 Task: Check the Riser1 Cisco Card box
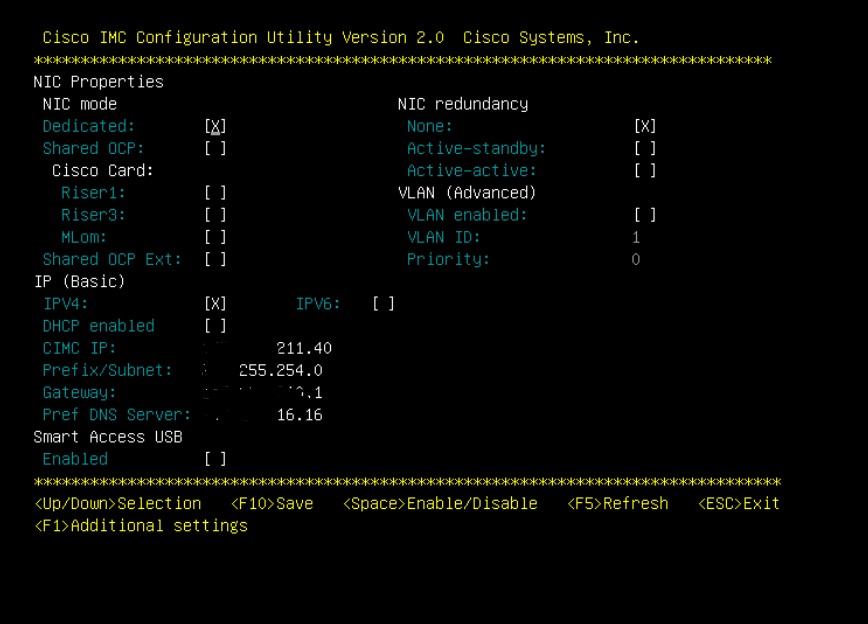click(215, 193)
